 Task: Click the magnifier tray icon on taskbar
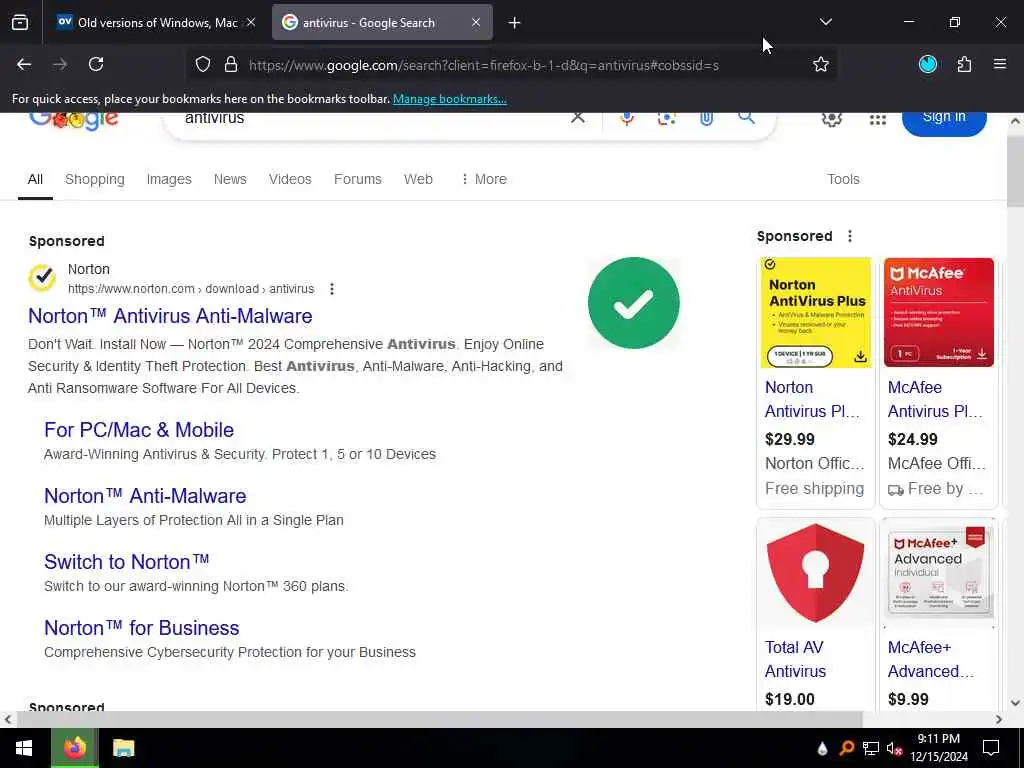pyautogui.click(x=846, y=748)
